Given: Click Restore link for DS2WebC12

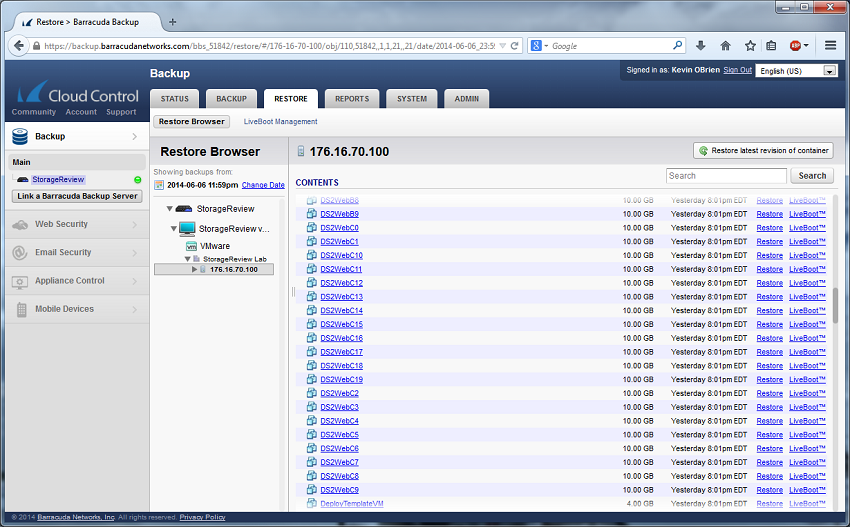Looking at the screenshot, I should point(770,283).
